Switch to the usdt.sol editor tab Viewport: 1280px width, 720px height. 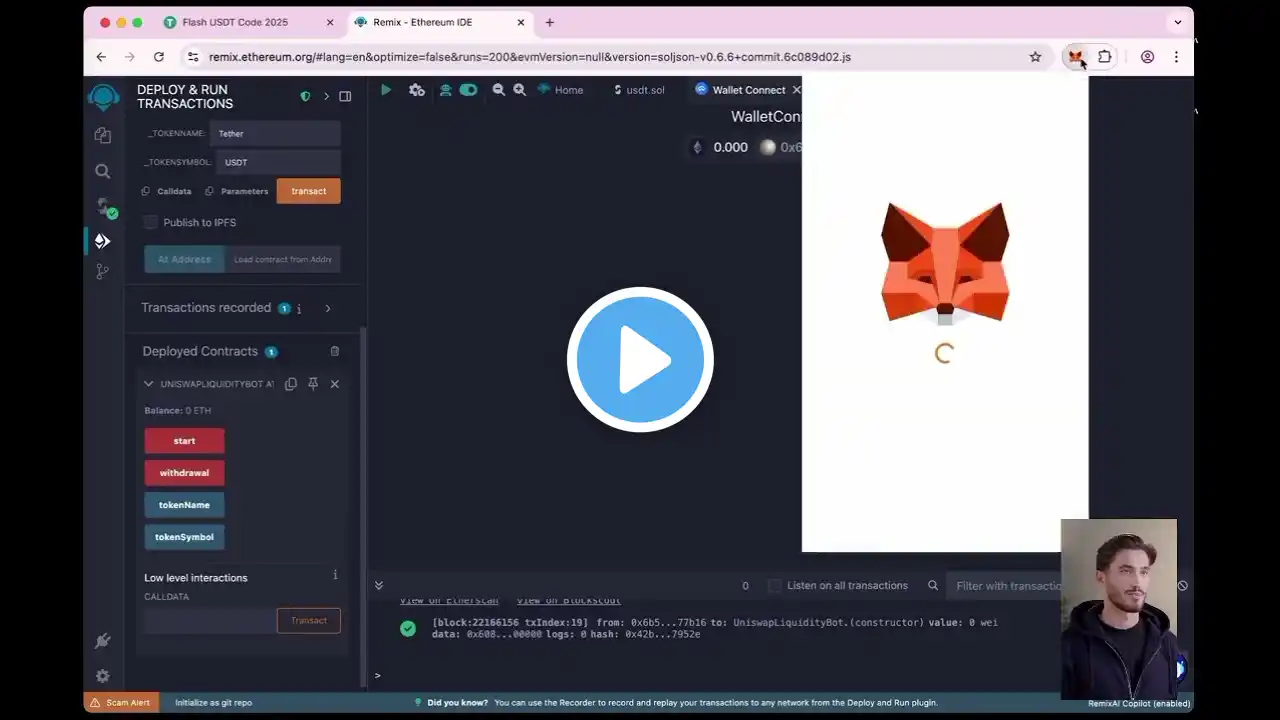coord(638,90)
